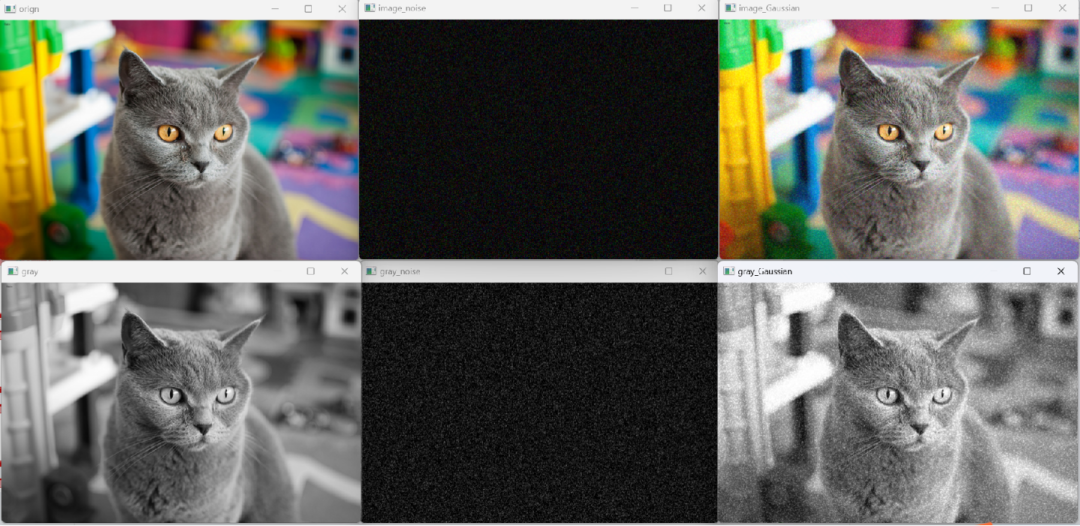Click the image_noise title text

click(x=402, y=8)
